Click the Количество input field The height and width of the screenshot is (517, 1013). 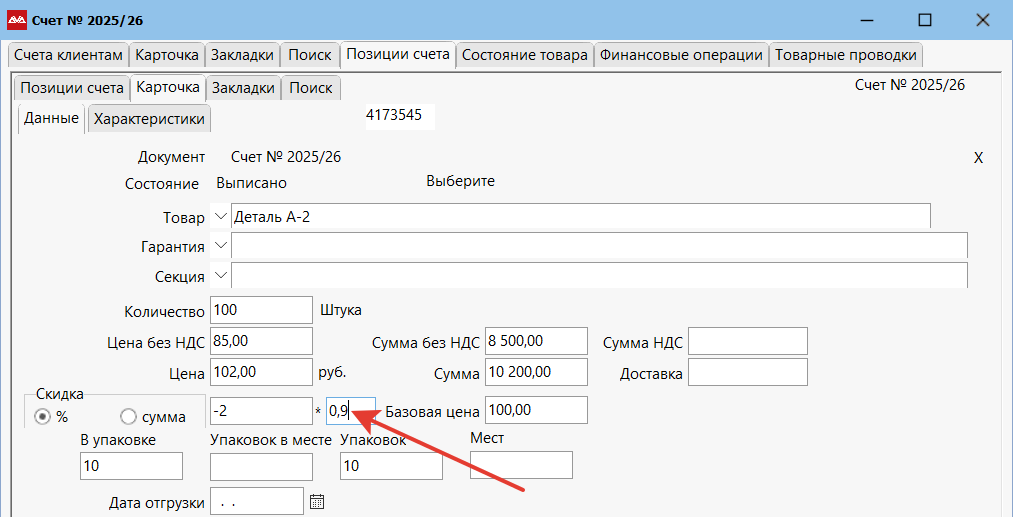(261, 310)
